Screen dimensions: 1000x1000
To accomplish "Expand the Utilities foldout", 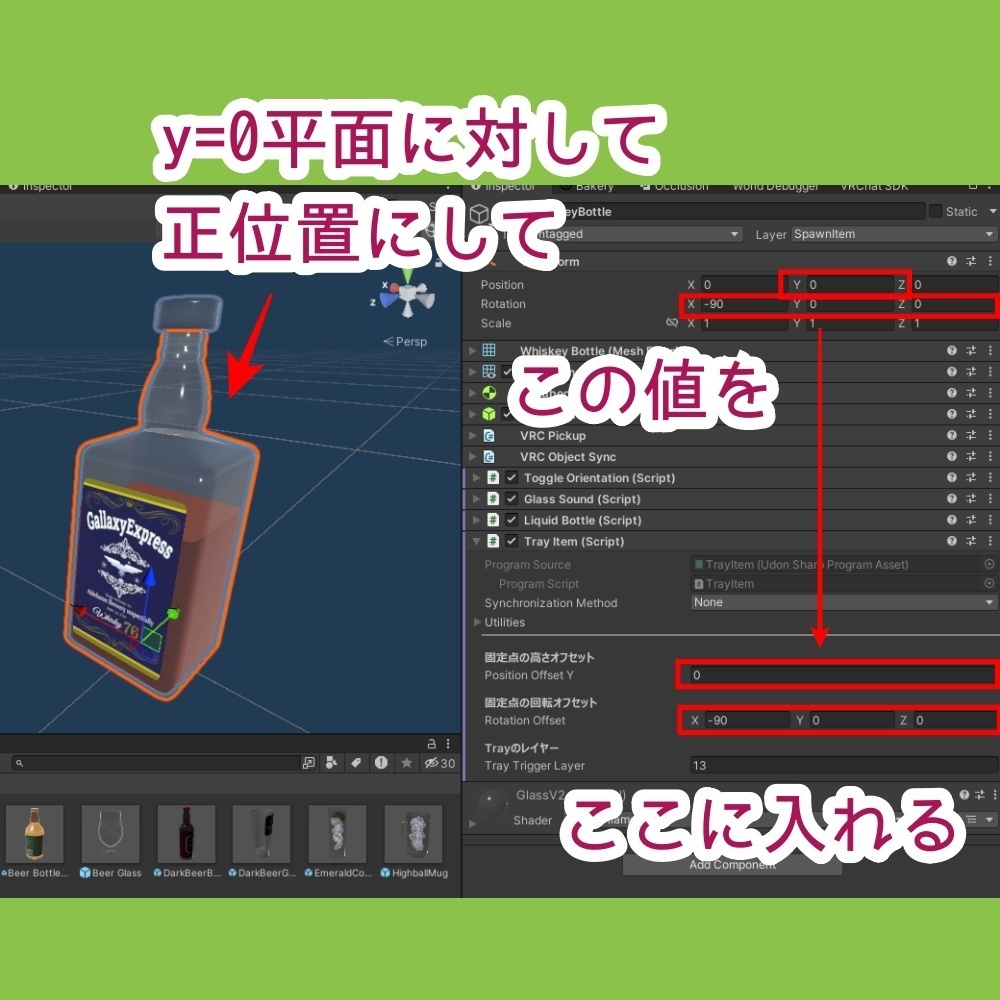I will click(477, 621).
